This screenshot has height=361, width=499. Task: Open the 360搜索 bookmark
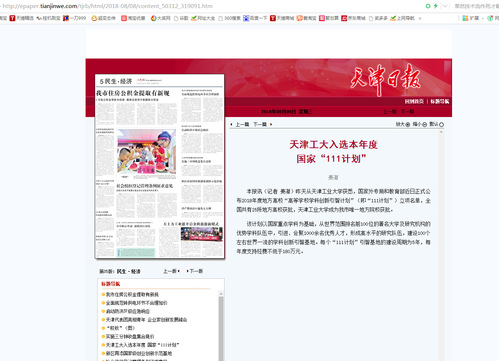pos(229,18)
